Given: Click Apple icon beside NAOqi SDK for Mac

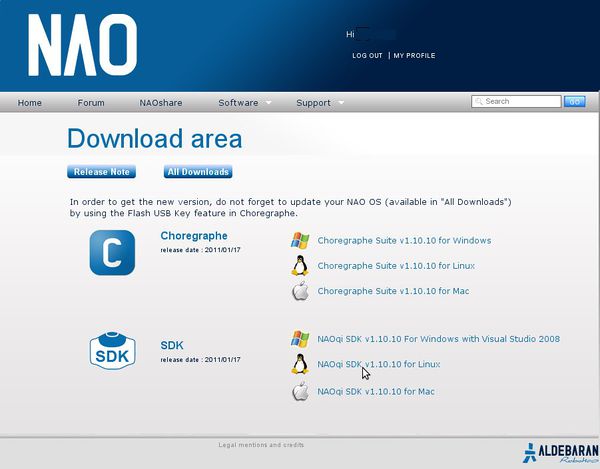Looking at the screenshot, I should [299, 392].
